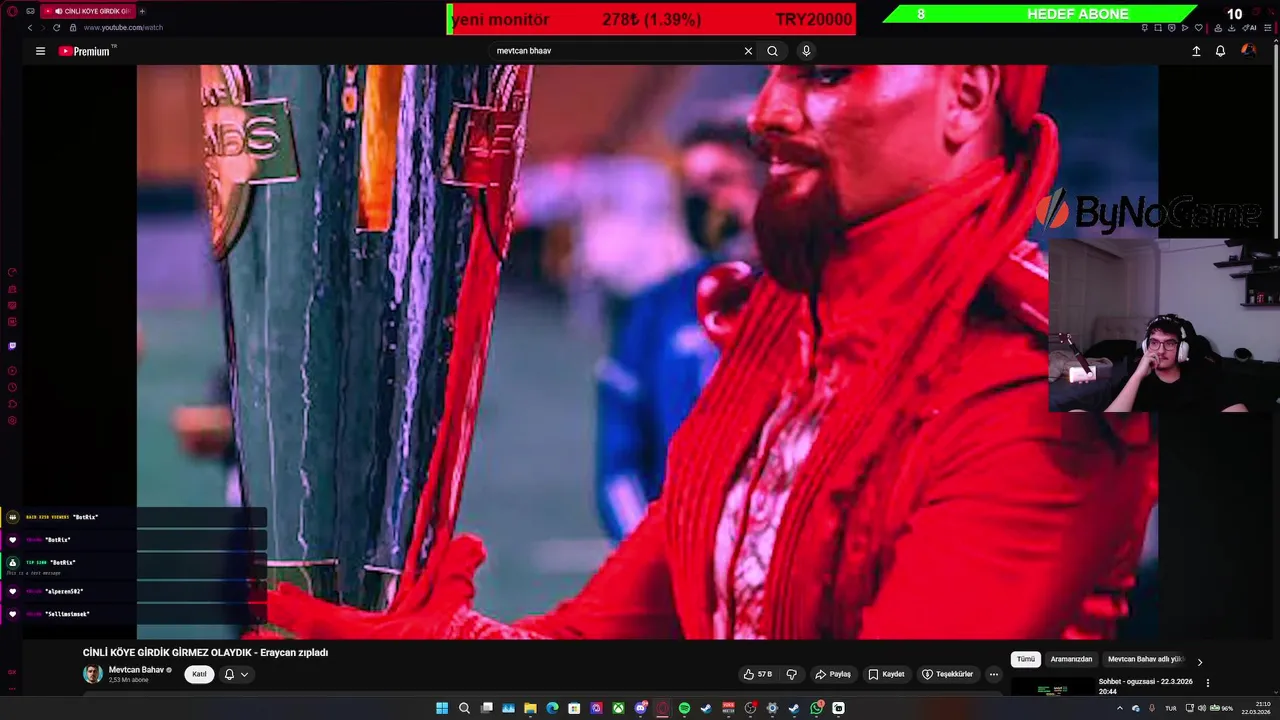Open Mevtcan Bahav channel name link
Viewport: 1280px width, 720px height.
(136, 670)
